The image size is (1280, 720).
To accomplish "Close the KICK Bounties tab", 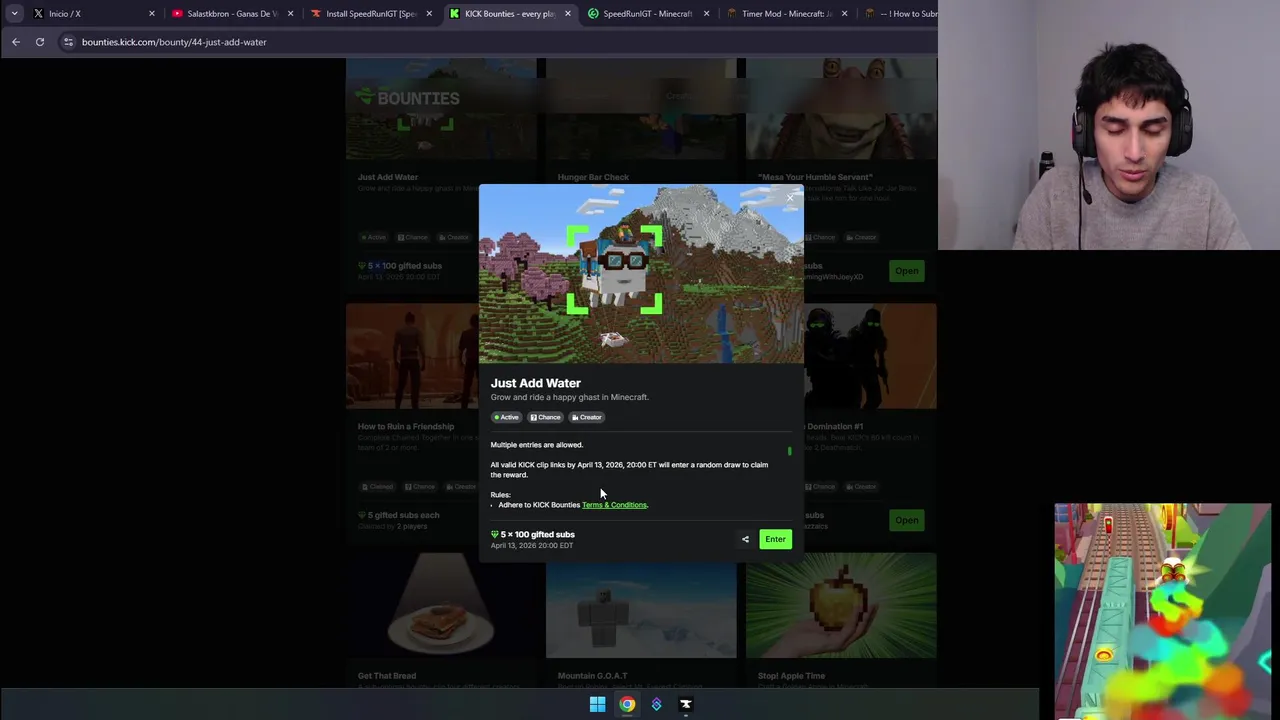I will [568, 14].
